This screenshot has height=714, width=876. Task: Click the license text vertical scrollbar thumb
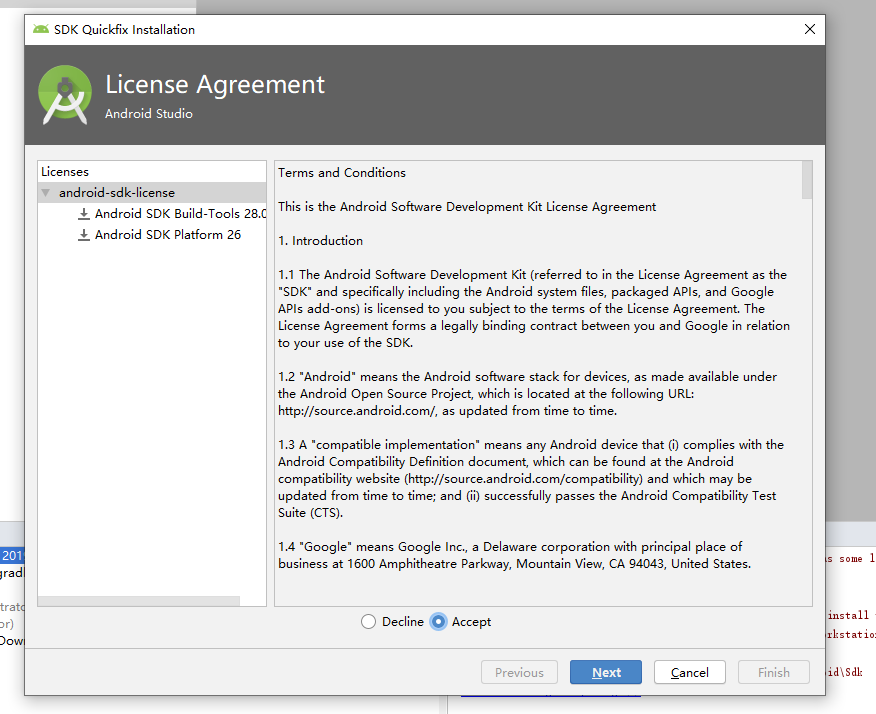tap(807, 180)
